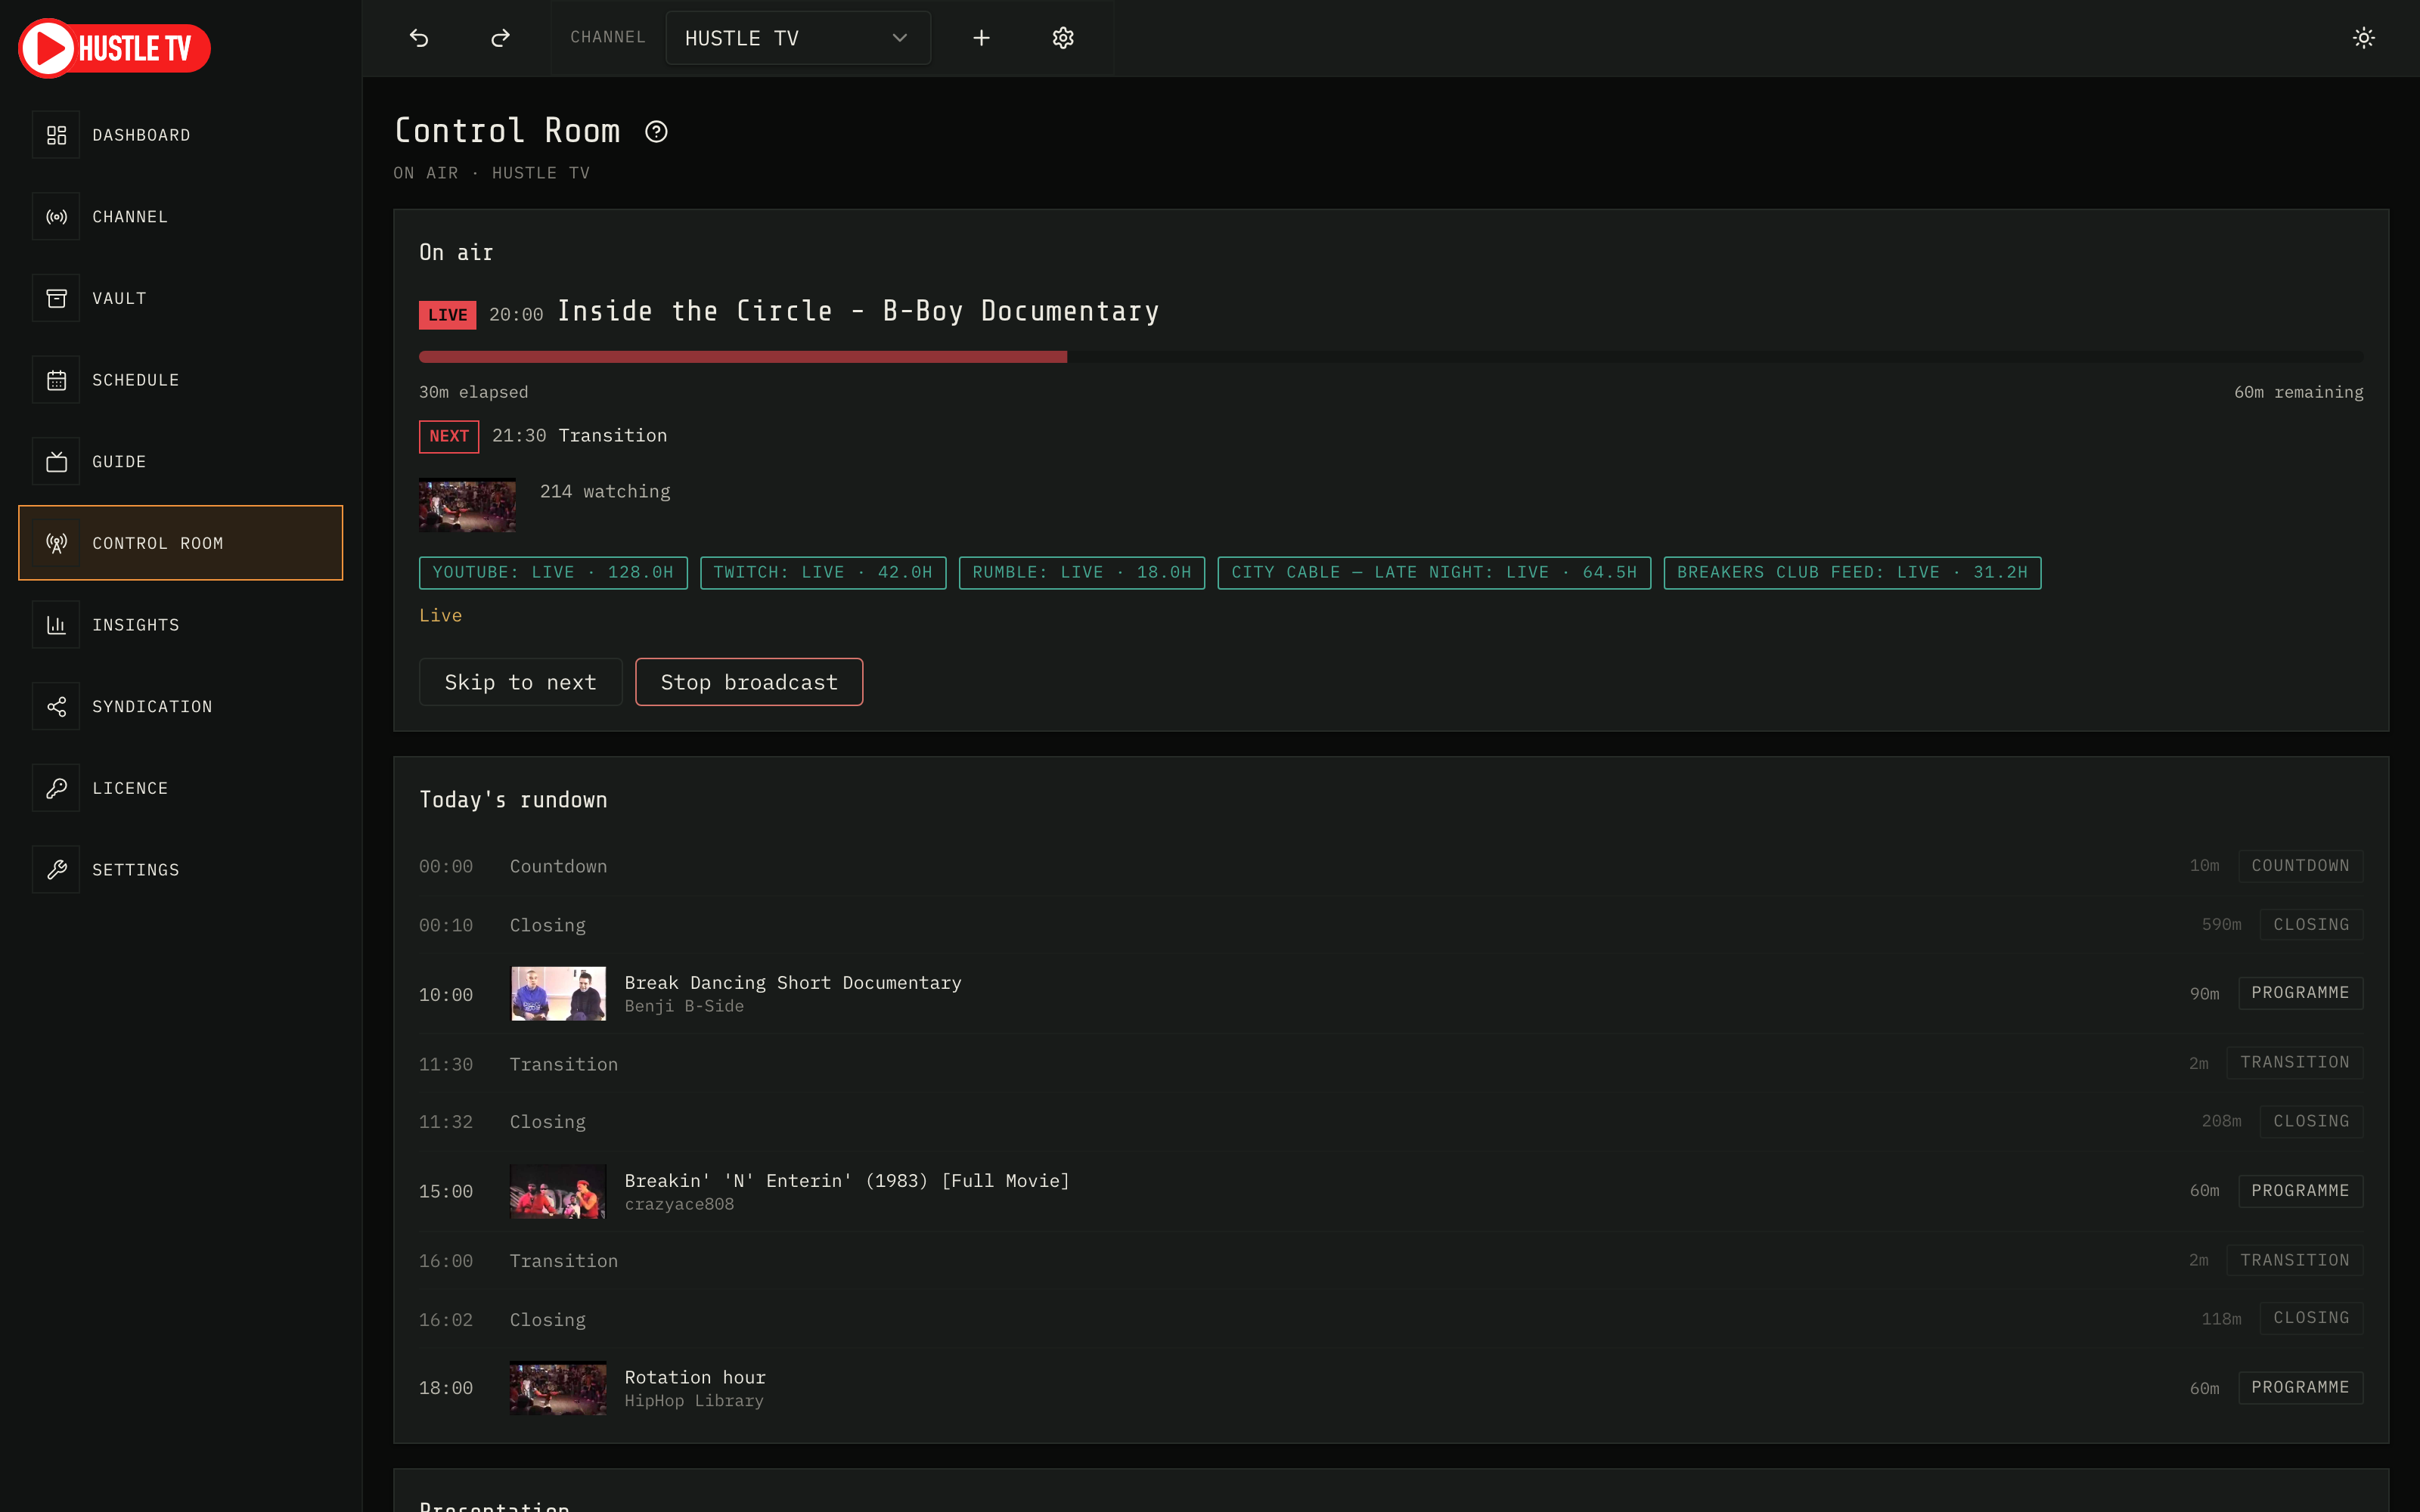2420x1512 pixels.
Task: Click Rotation hour thumbnail
Action: [x=558, y=1388]
